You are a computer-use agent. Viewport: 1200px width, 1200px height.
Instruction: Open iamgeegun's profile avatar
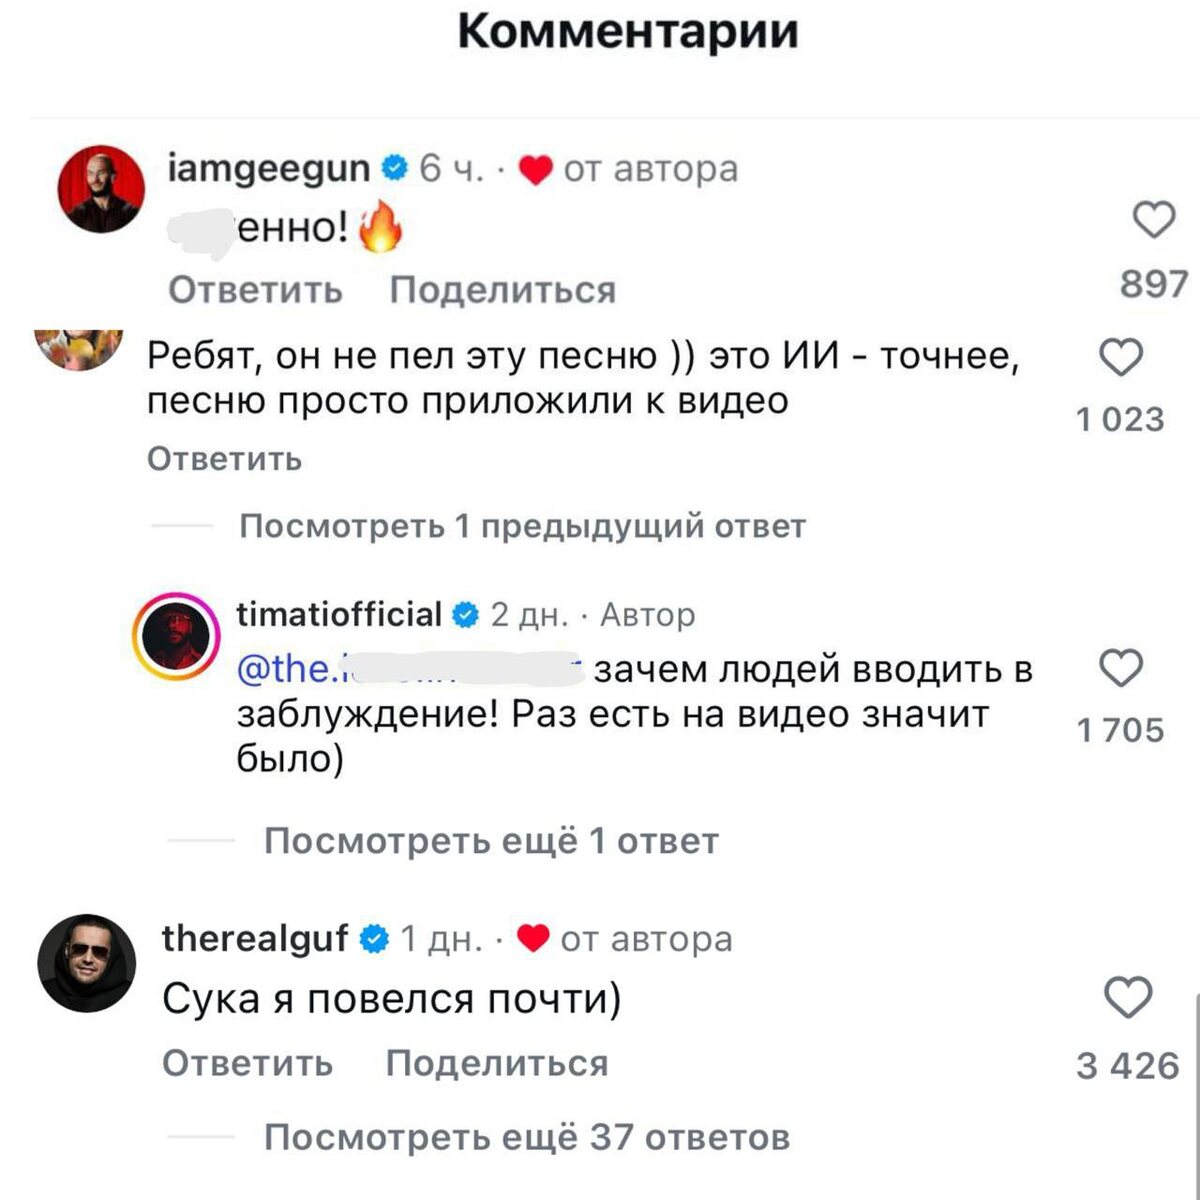103,190
